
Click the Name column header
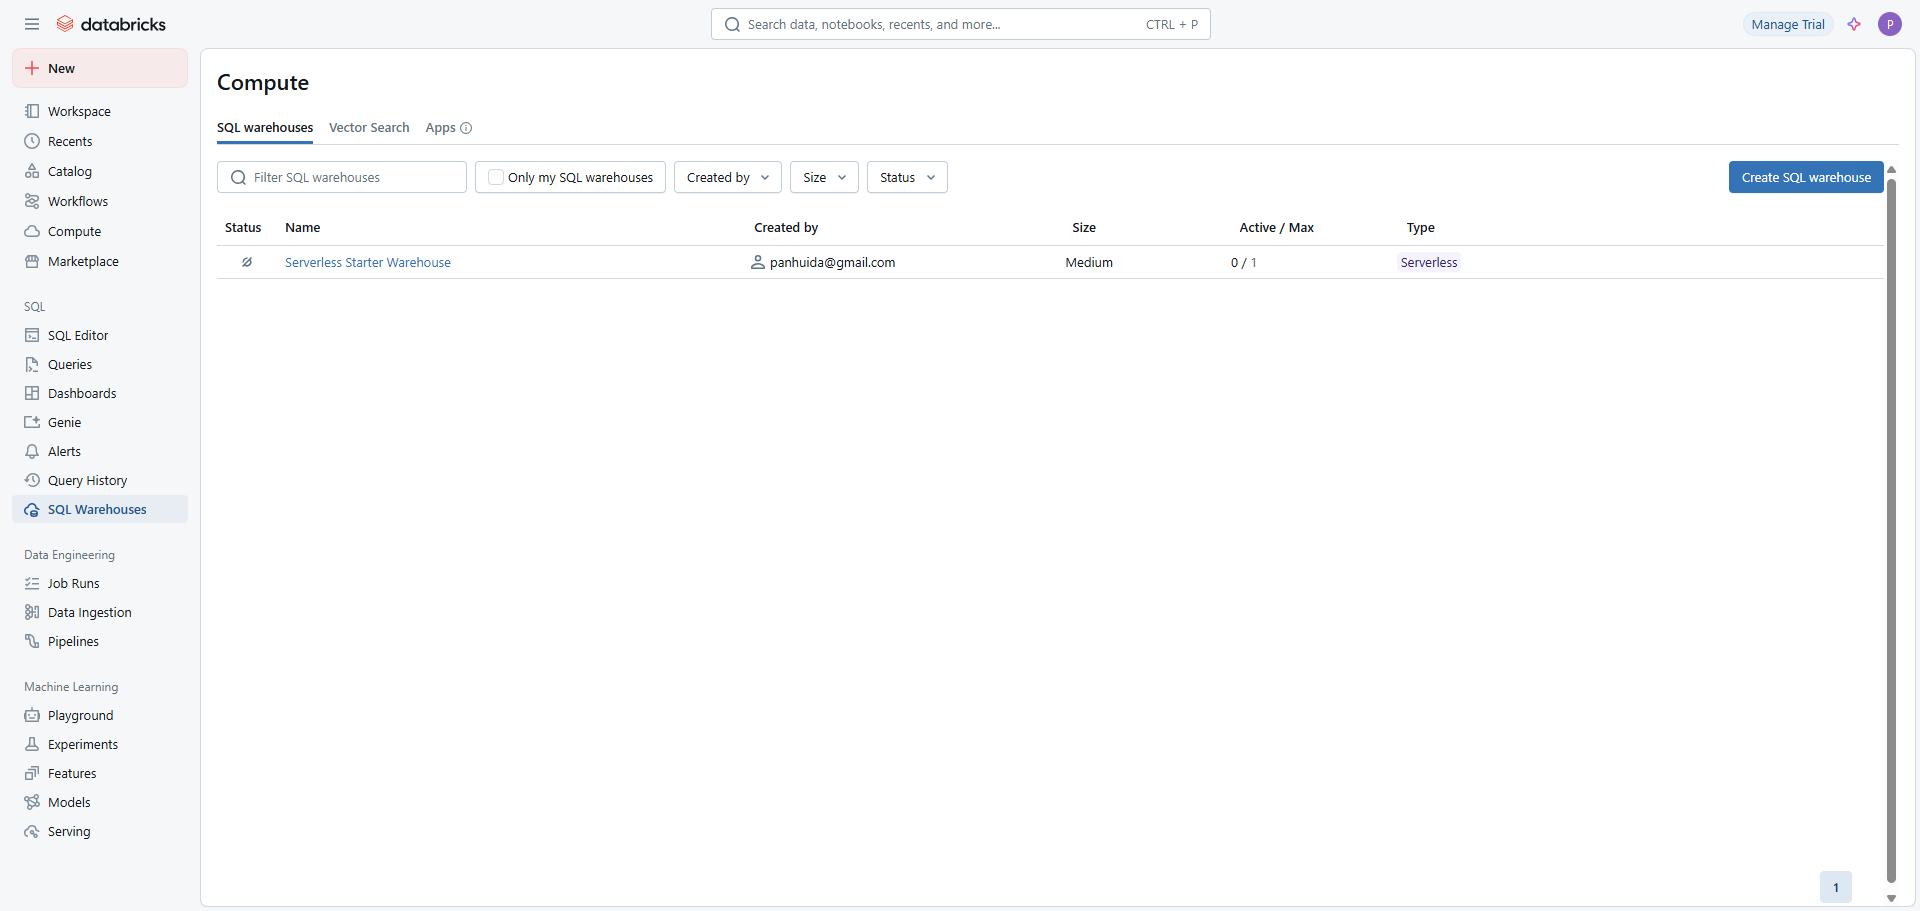303,228
